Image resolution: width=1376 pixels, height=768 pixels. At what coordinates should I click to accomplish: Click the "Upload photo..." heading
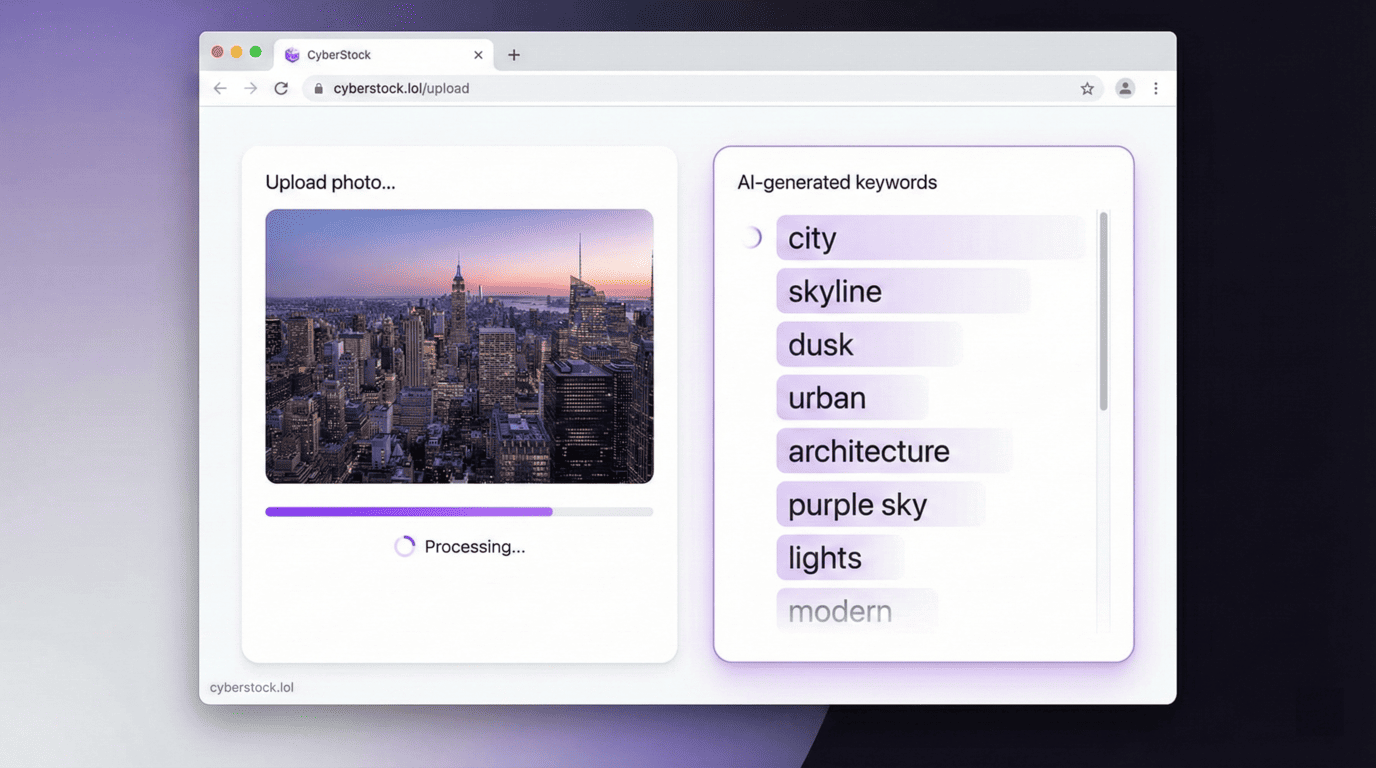click(330, 182)
